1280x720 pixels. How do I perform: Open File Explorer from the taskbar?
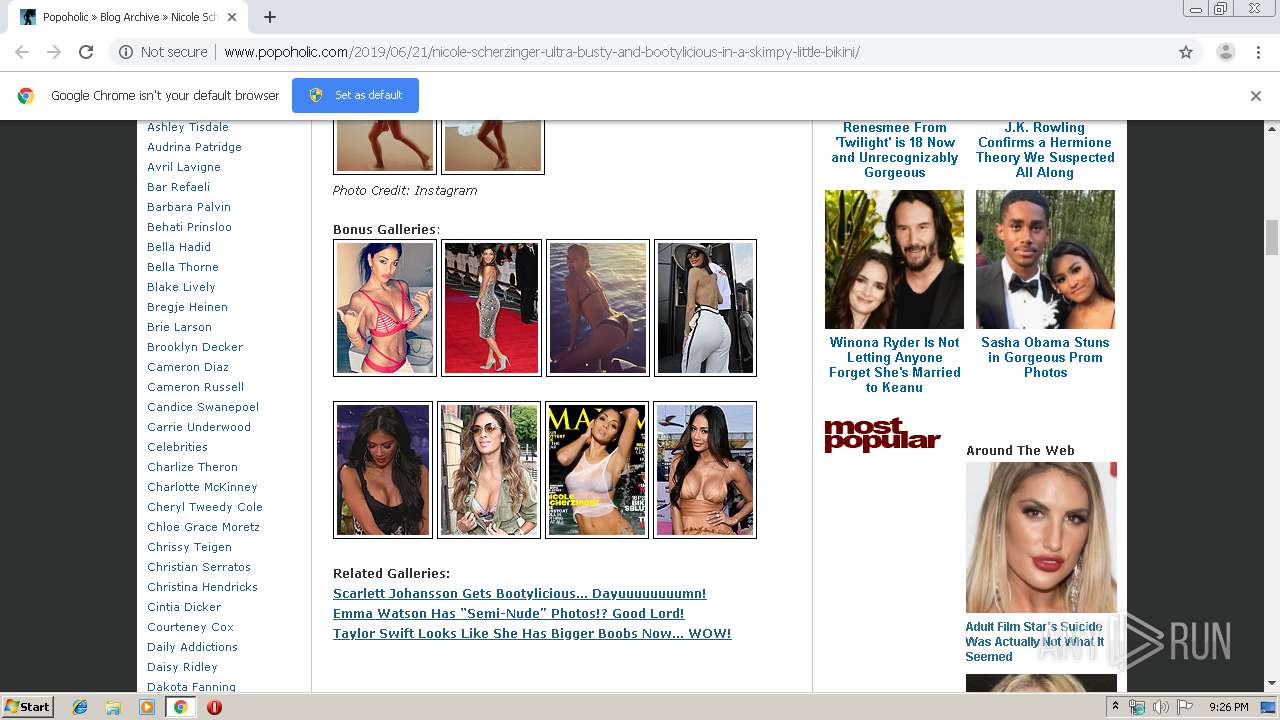click(113, 707)
